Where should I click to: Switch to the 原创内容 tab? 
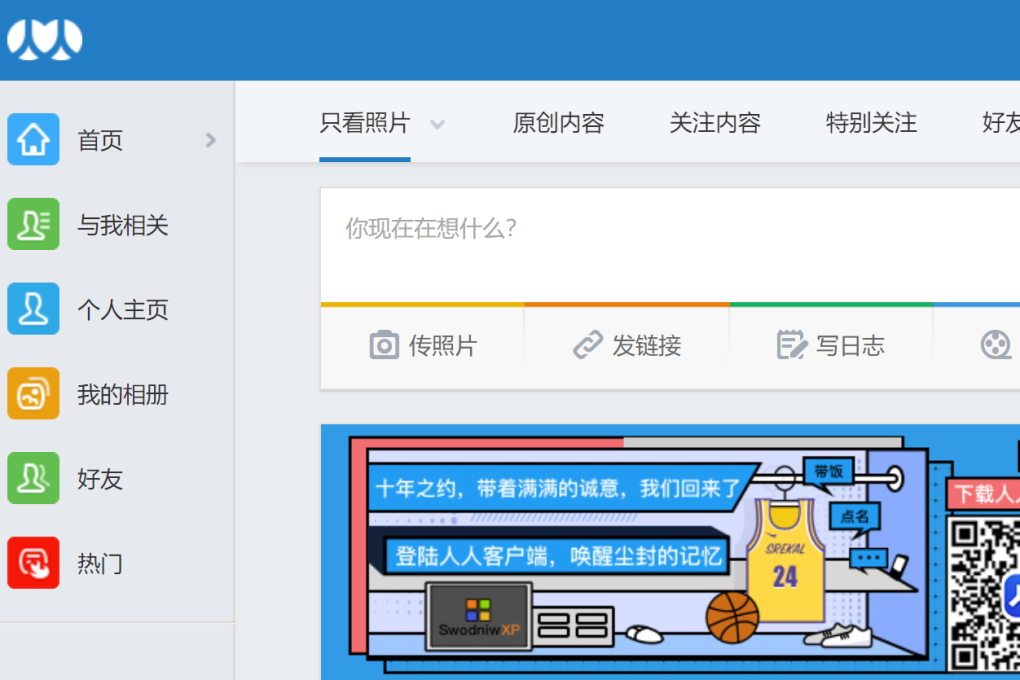pyautogui.click(x=558, y=122)
